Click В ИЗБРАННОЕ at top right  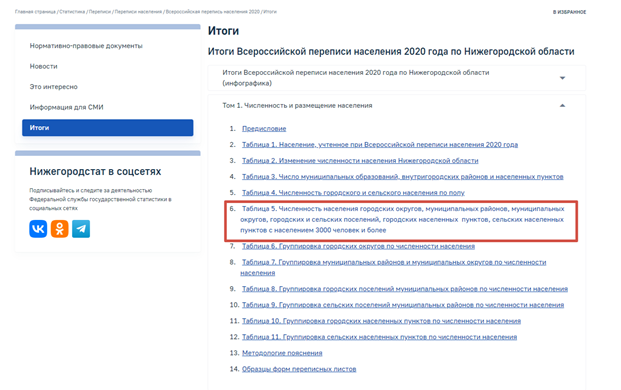coord(569,12)
